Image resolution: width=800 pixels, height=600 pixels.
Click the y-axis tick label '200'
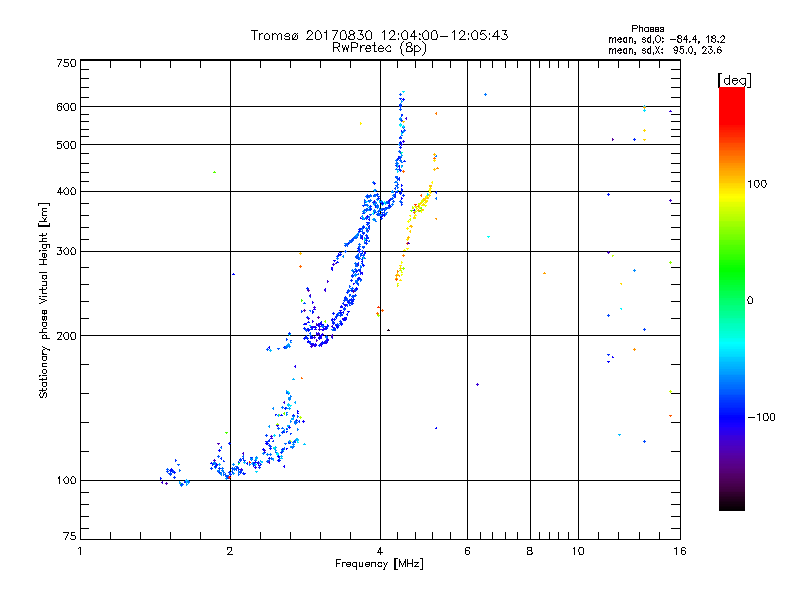click(x=66, y=336)
